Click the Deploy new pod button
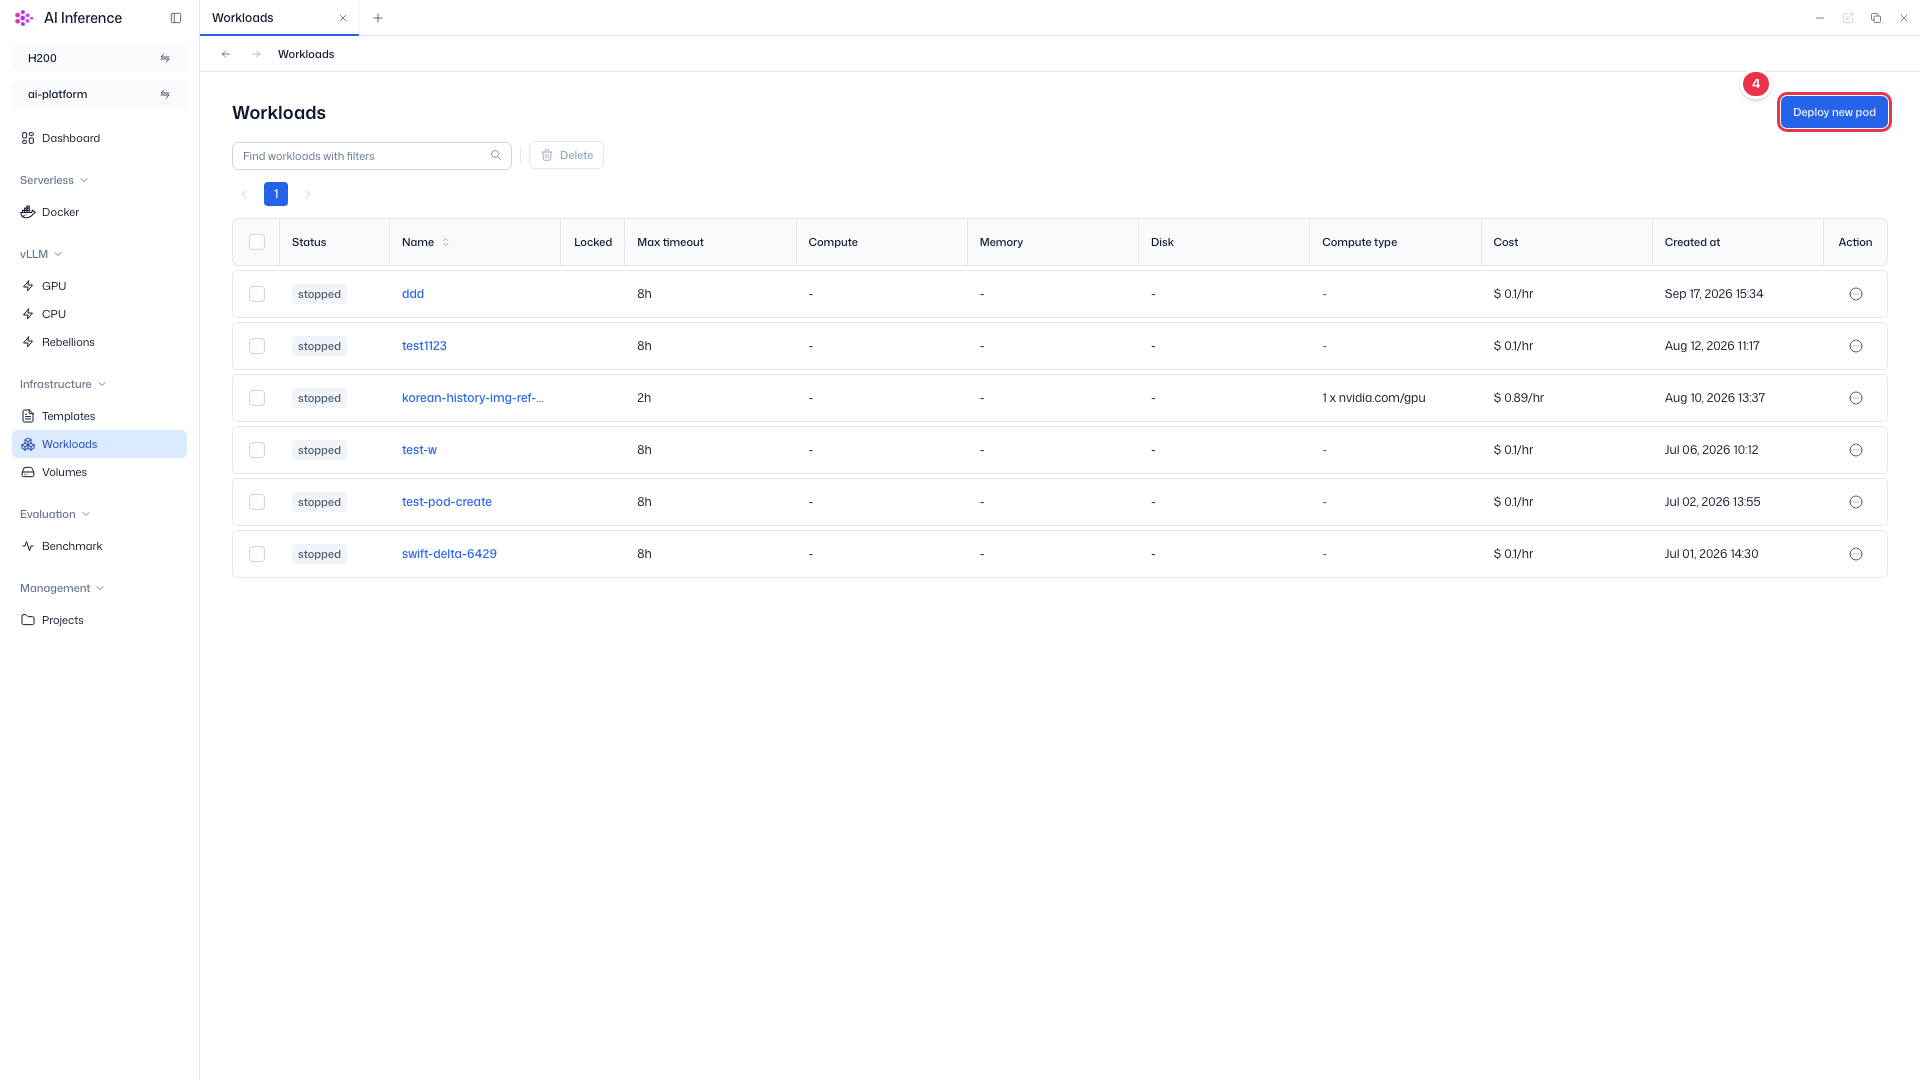Screen dimensions: 1920x1080 1834,112
